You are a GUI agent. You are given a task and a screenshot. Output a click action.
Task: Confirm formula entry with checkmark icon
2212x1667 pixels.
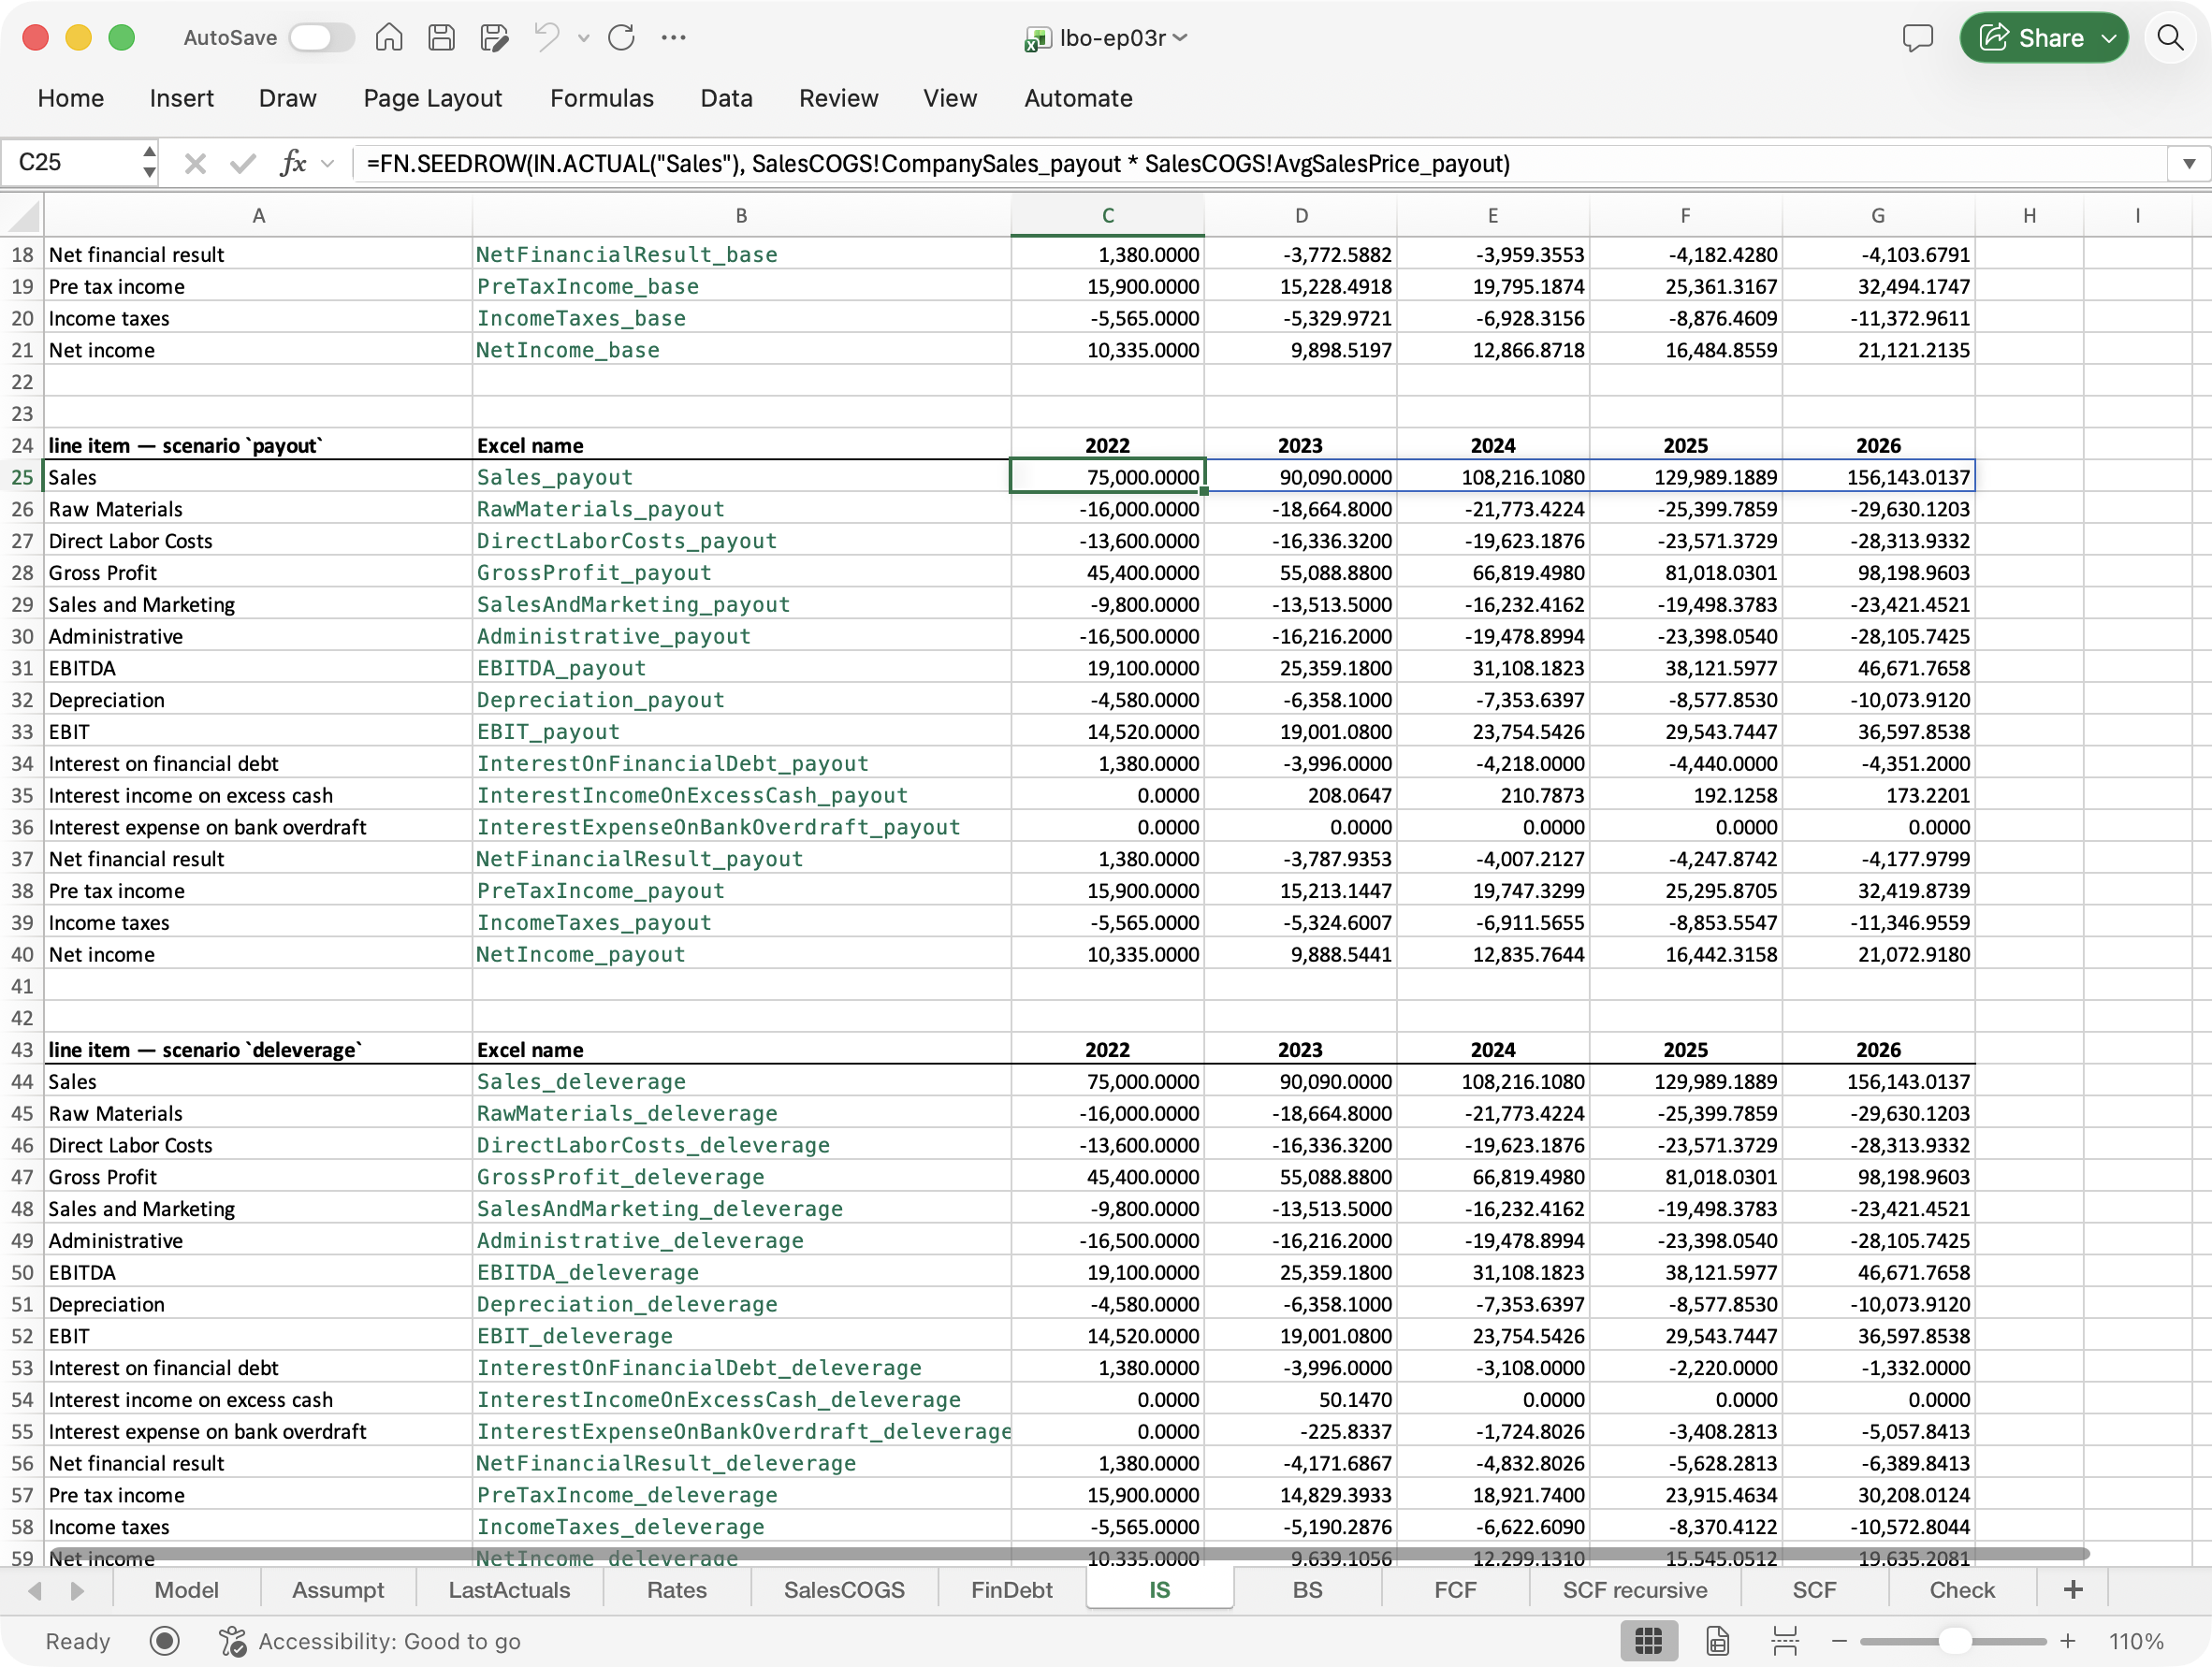pyautogui.click(x=242, y=163)
